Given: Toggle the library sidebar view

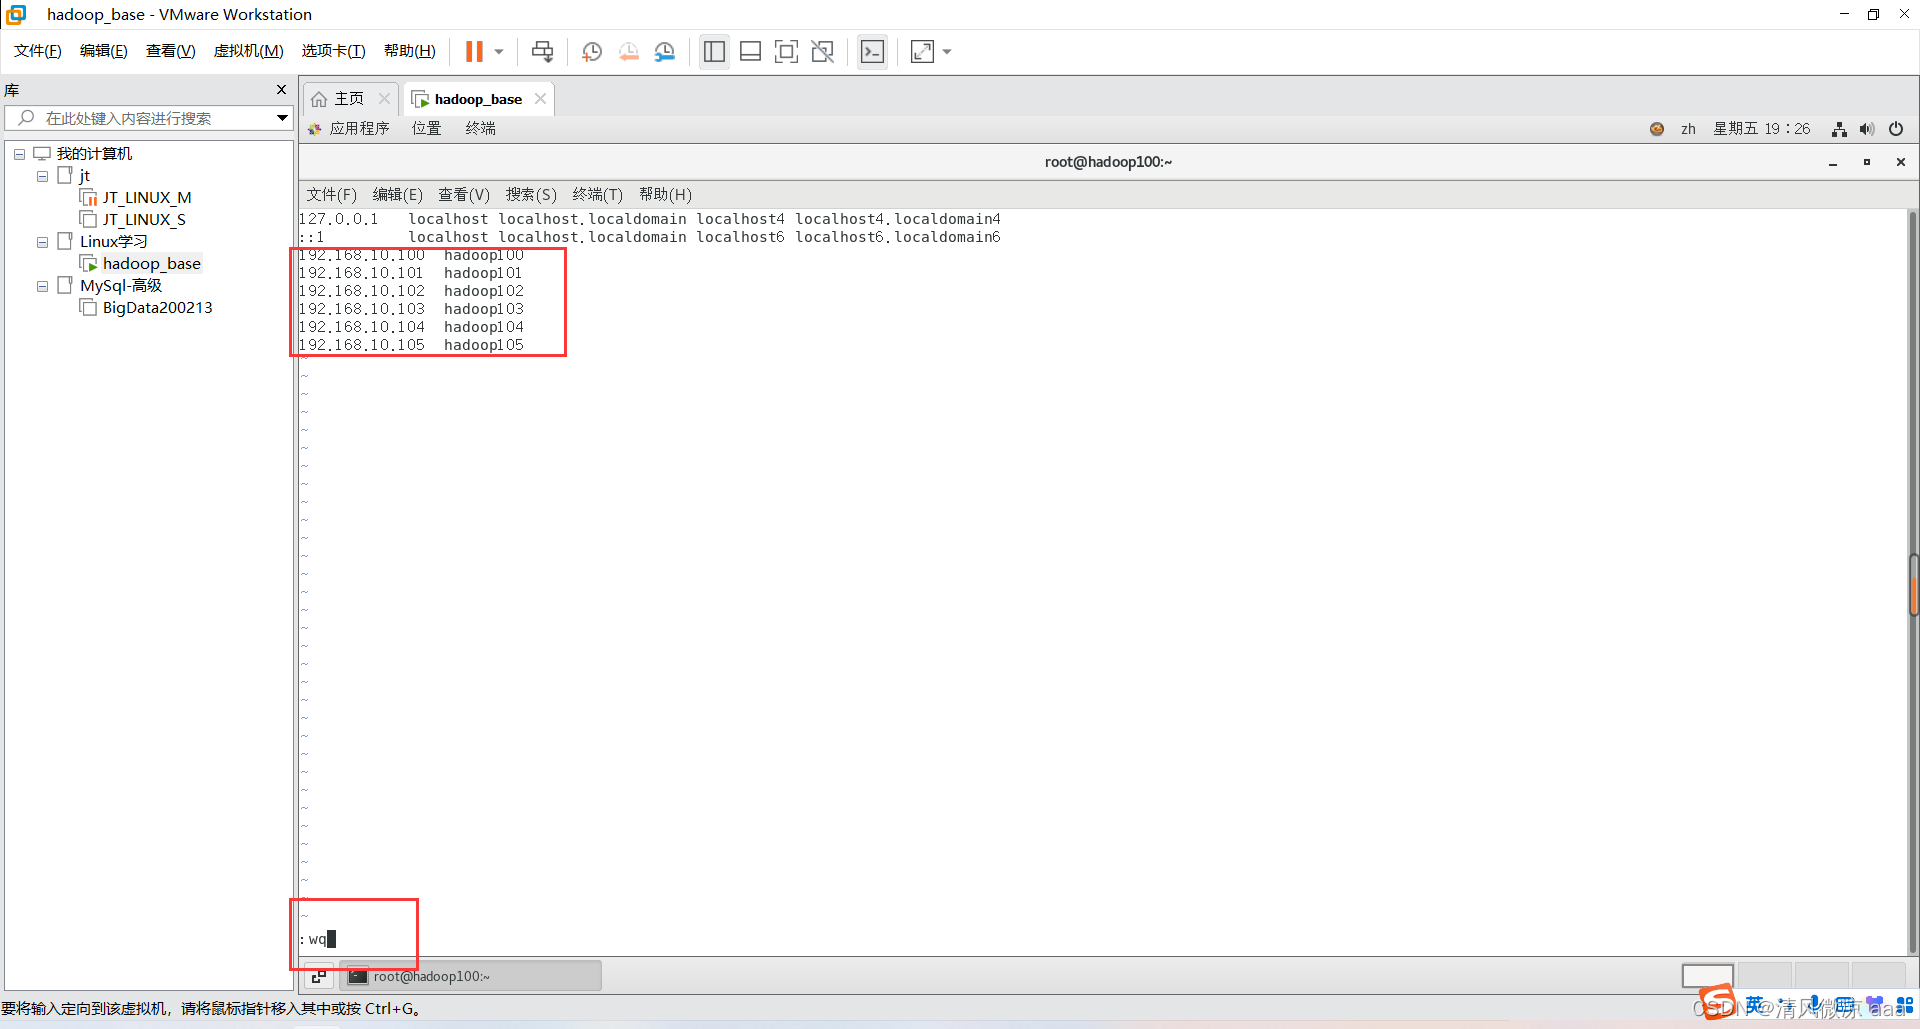Looking at the screenshot, I should [714, 51].
